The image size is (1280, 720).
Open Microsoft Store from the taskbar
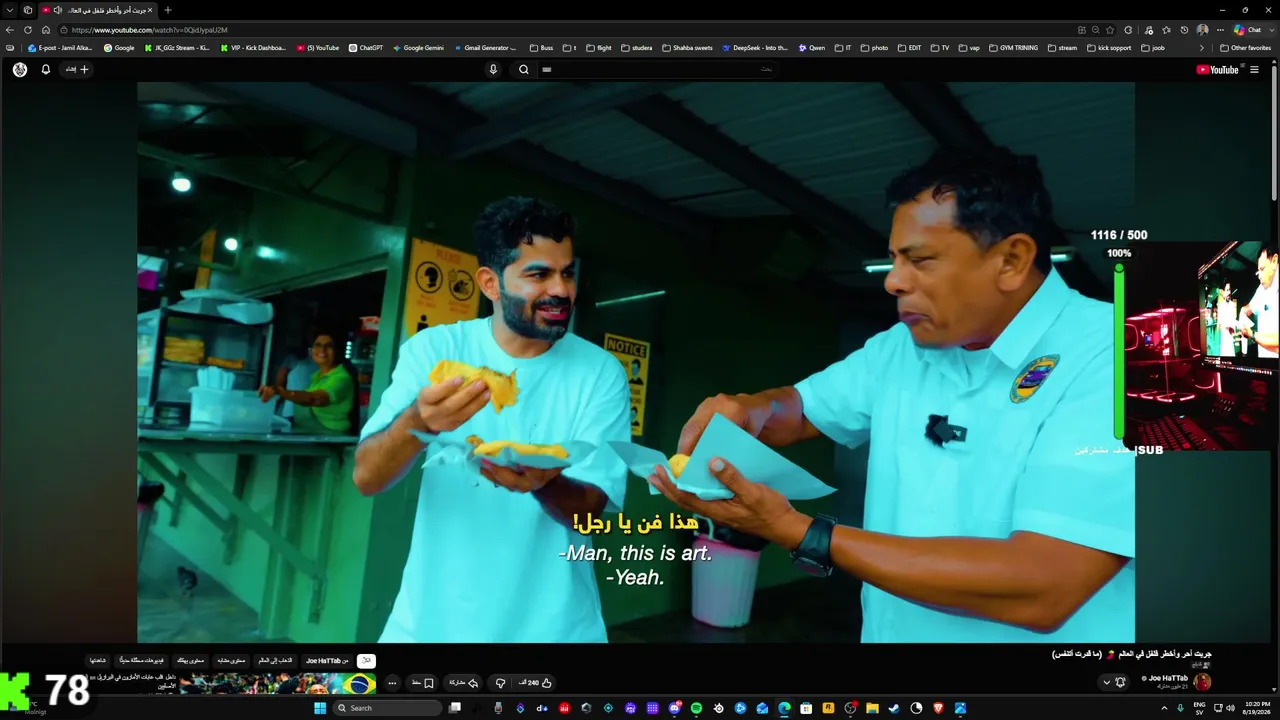click(x=806, y=708)
